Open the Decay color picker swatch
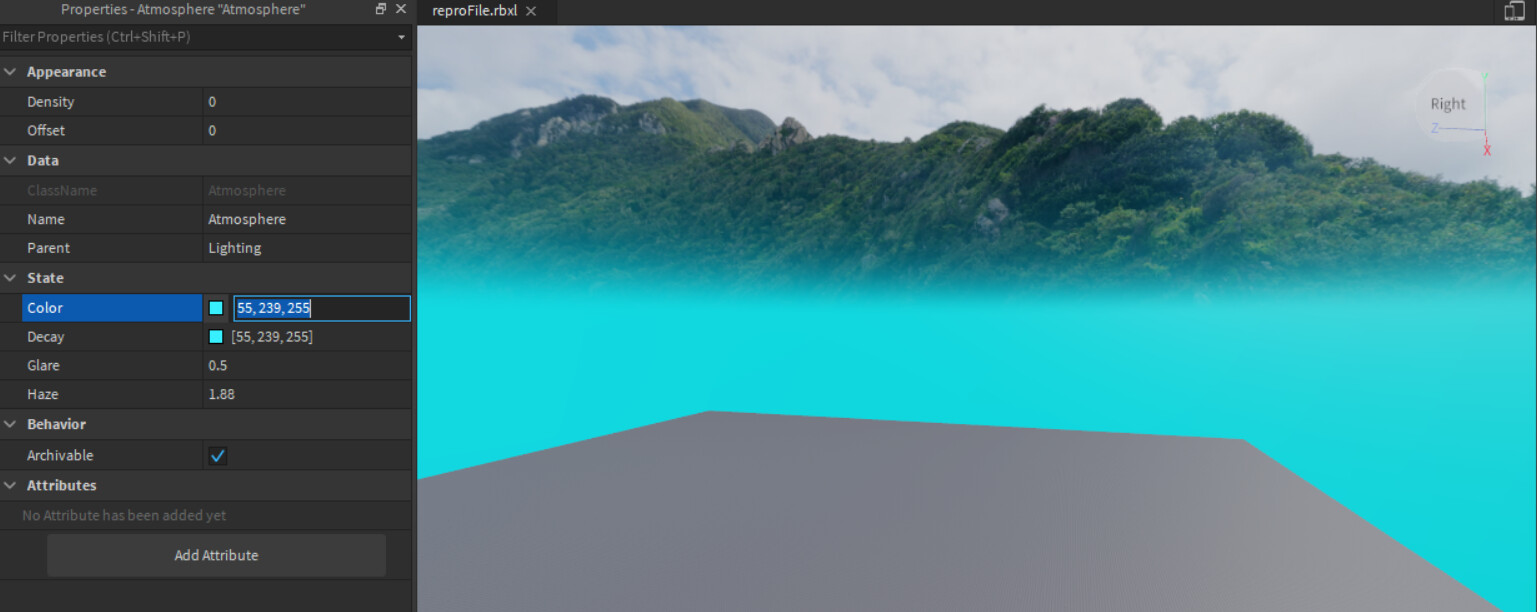The height and width of the screenshot is (612, 1537). pyautogui.click(x=216, y=337)
